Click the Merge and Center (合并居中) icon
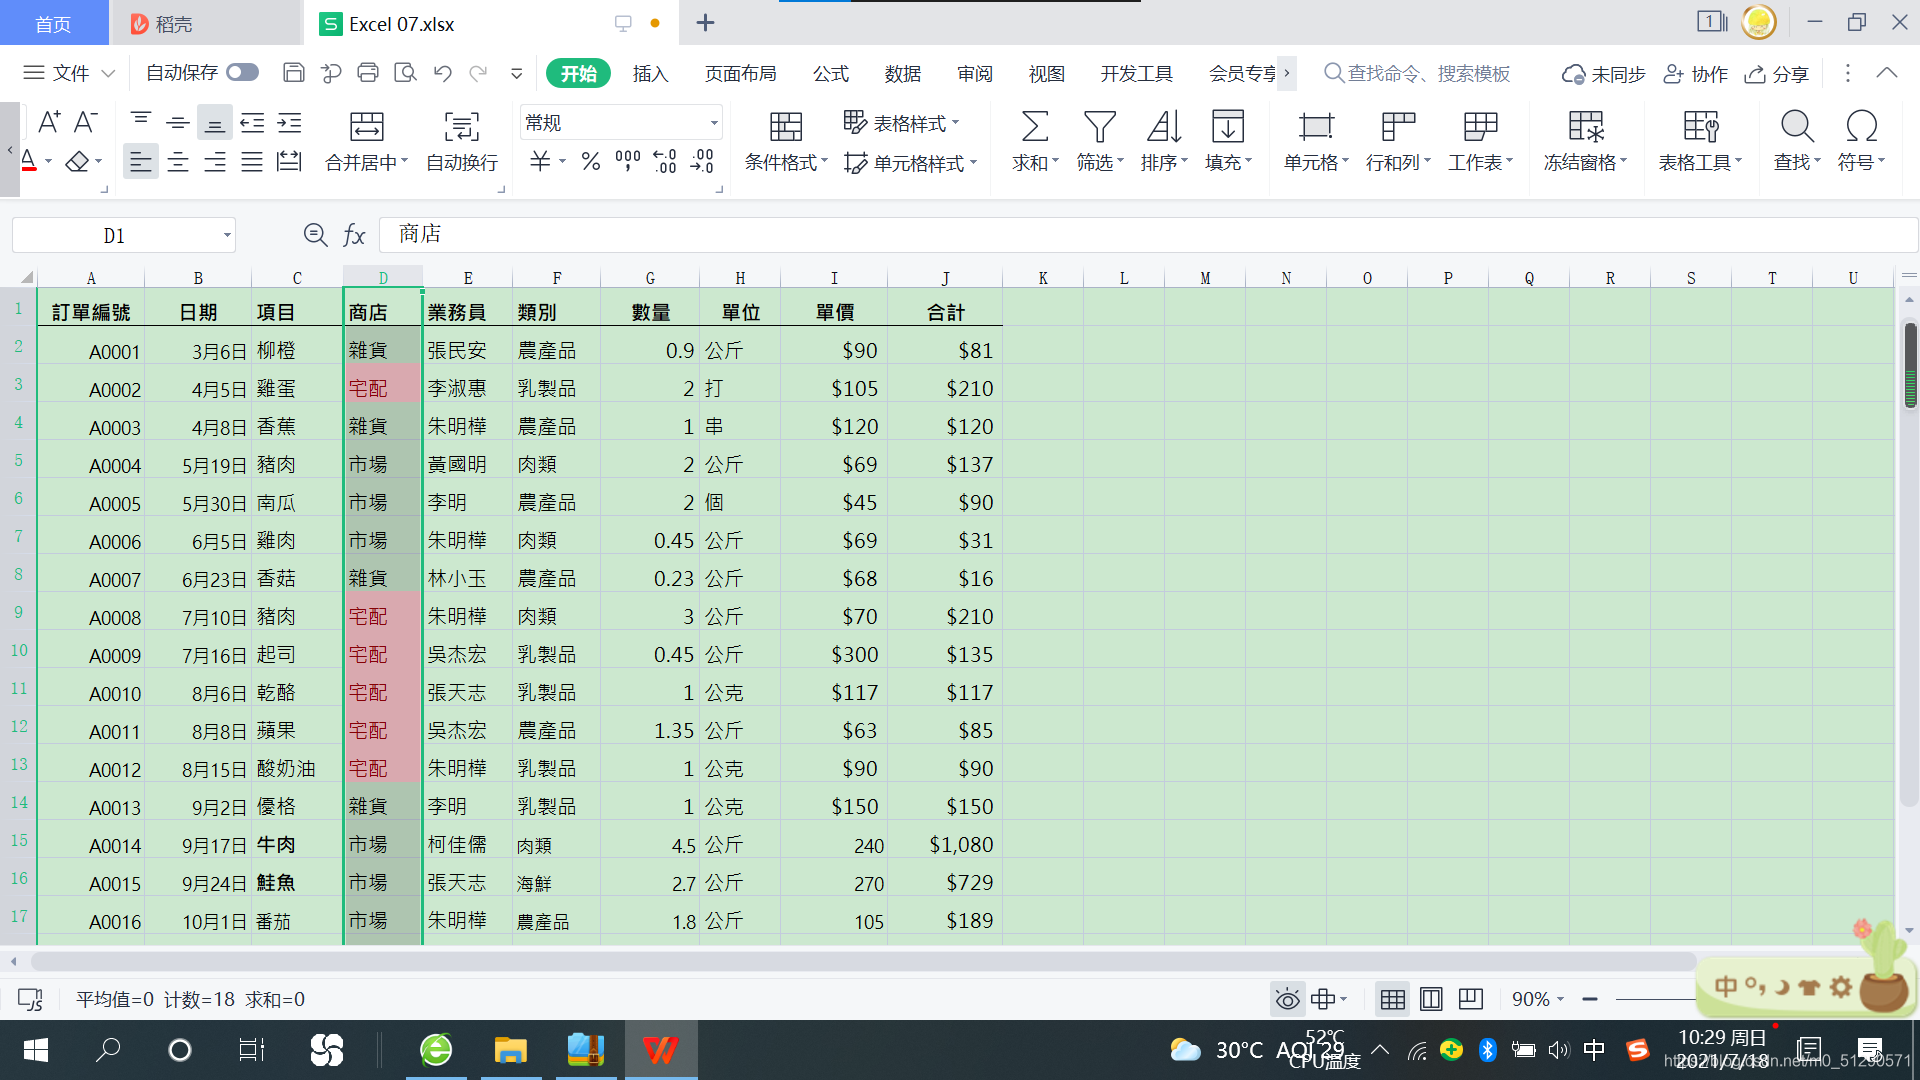The image size is (1920, 1080). [366, 127]
